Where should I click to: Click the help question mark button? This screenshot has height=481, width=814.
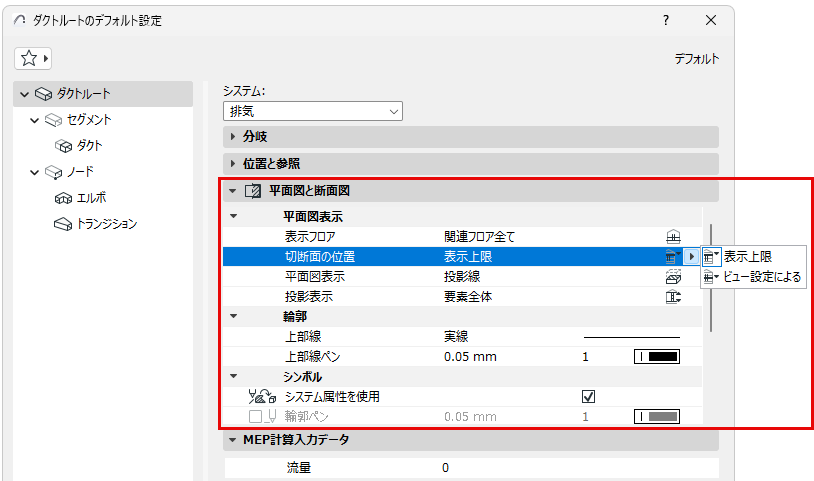[x=666, y=20]
